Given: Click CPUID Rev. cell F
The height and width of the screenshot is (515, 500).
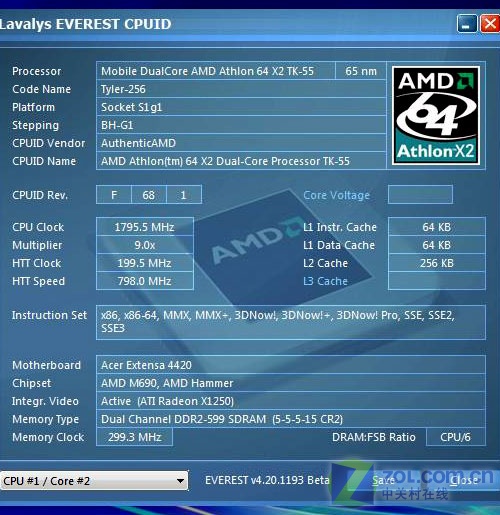Looking at the screenshot, I should (x=114, y=195).
